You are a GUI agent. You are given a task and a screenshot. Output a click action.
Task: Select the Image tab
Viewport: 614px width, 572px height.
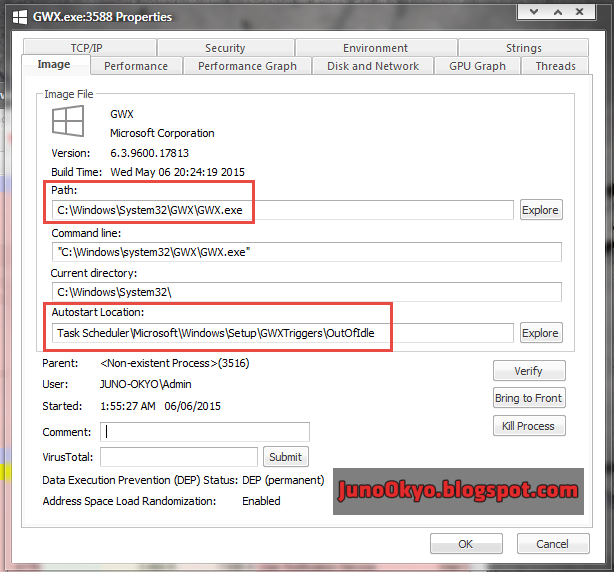[x=54, y=64]
